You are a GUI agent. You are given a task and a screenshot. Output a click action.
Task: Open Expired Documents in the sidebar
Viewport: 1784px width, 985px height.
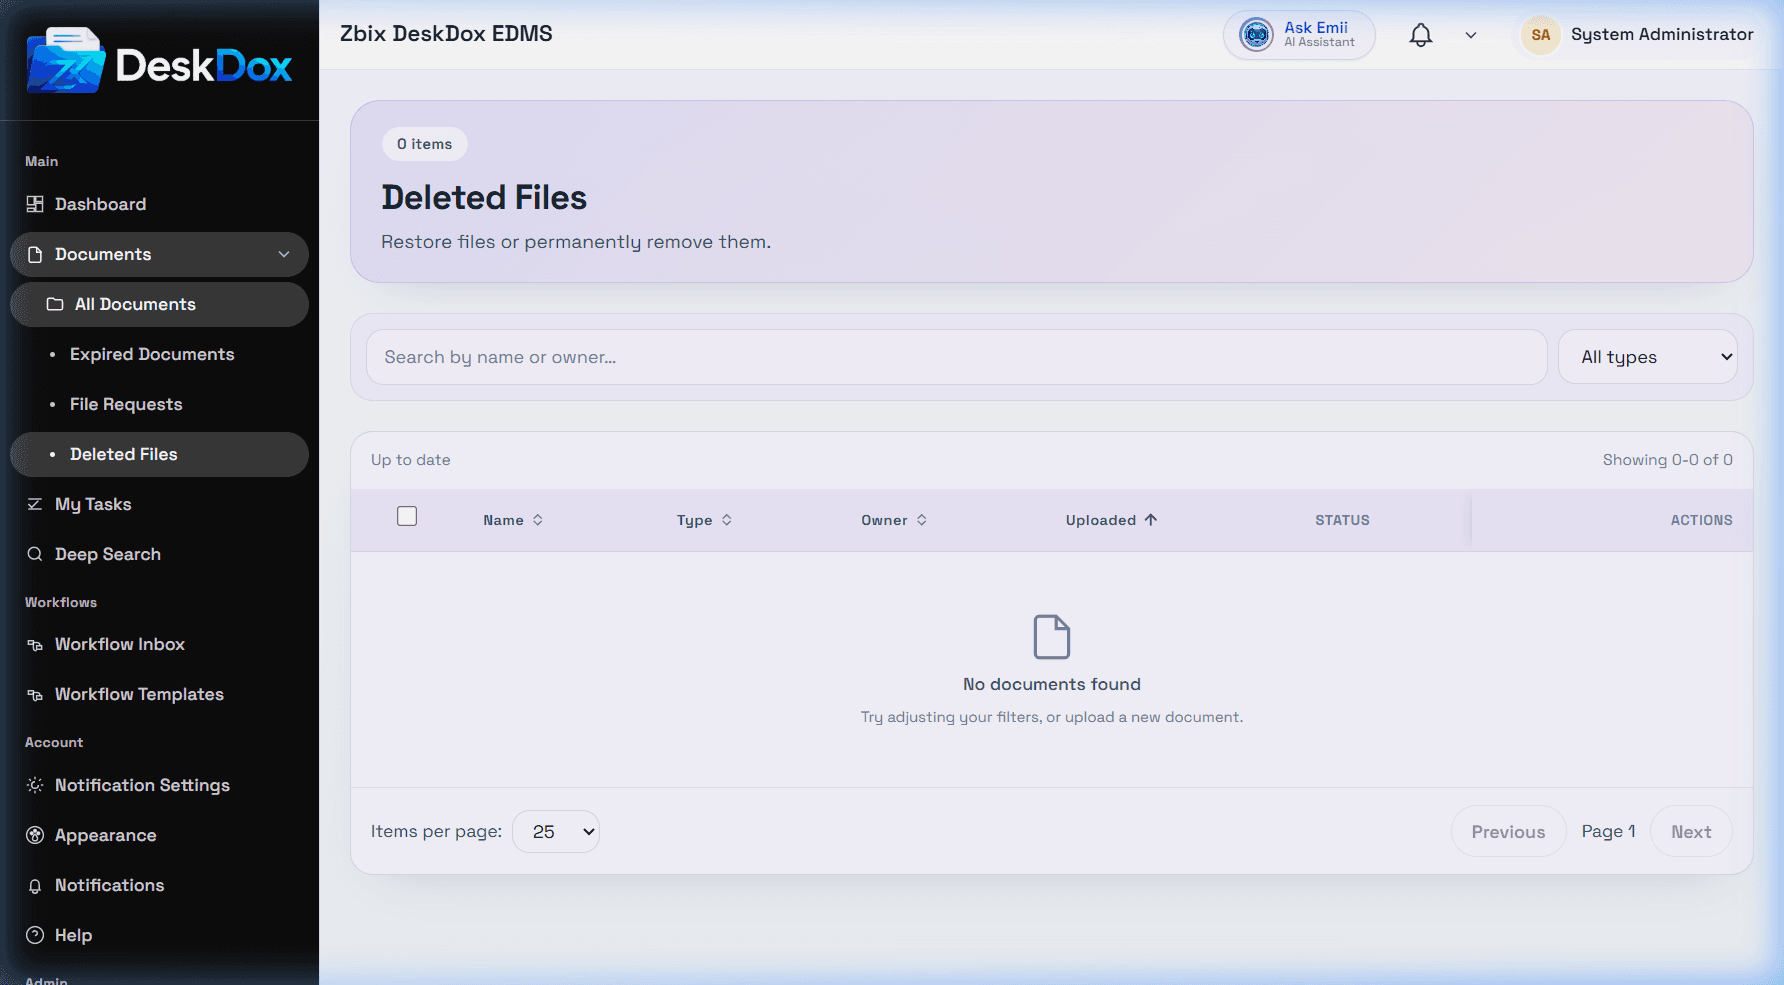click(x=160, y=354)
